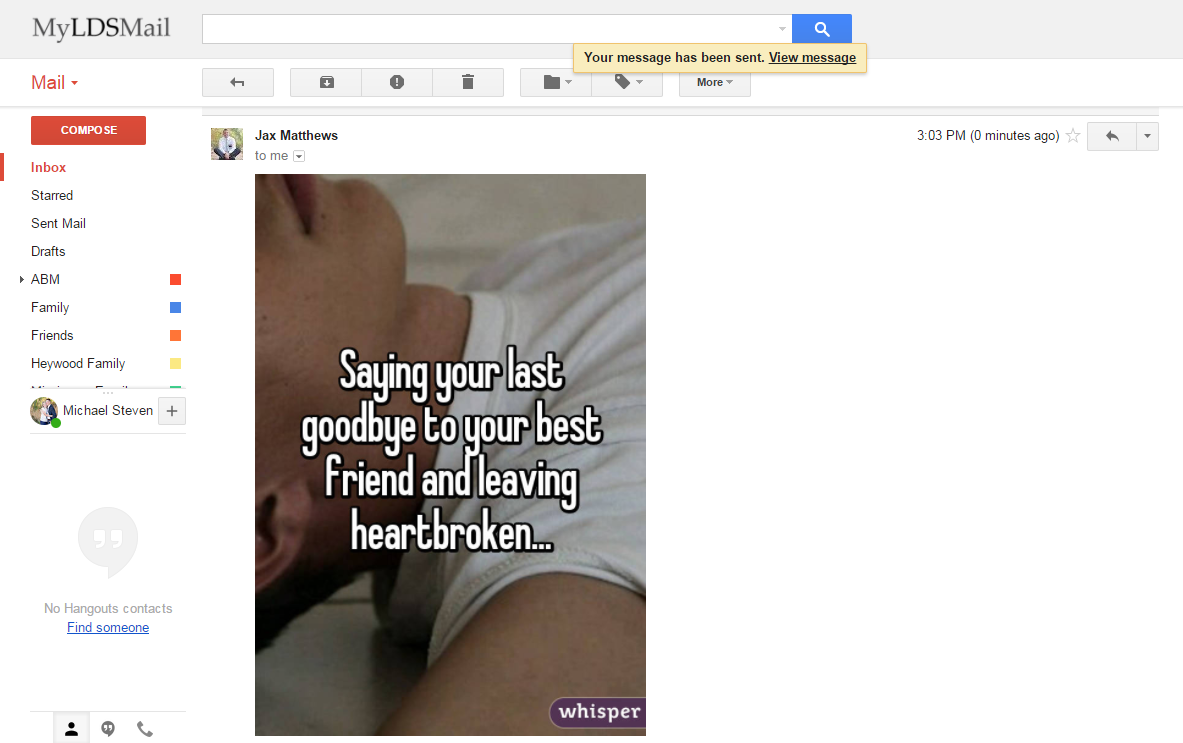Switch to Hangouts conversations tab icon
Image resolution: width=1183 pixels, height=743 pixels.
(x=108, y=729)
